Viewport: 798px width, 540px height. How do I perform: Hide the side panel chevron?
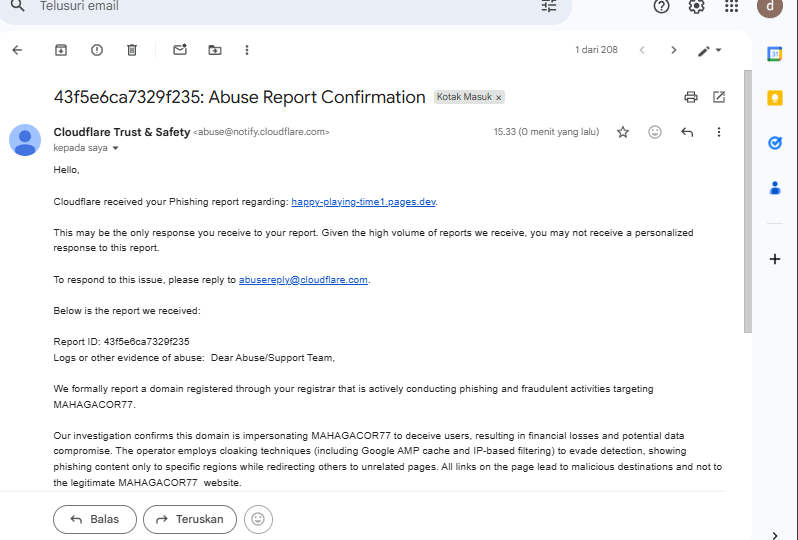(x=775, y=535)
